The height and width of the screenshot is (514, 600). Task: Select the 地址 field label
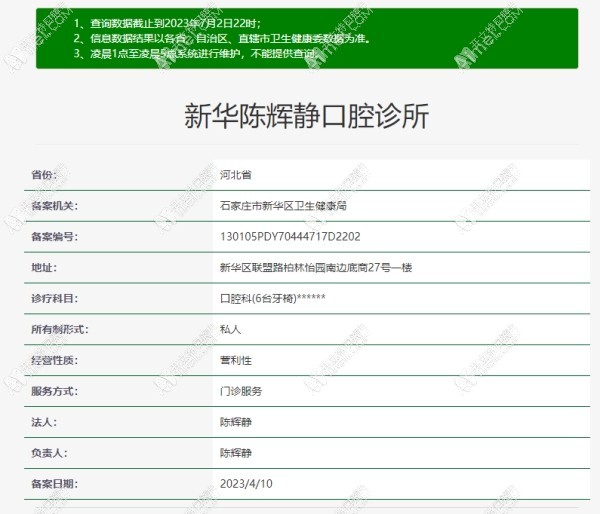45,267
